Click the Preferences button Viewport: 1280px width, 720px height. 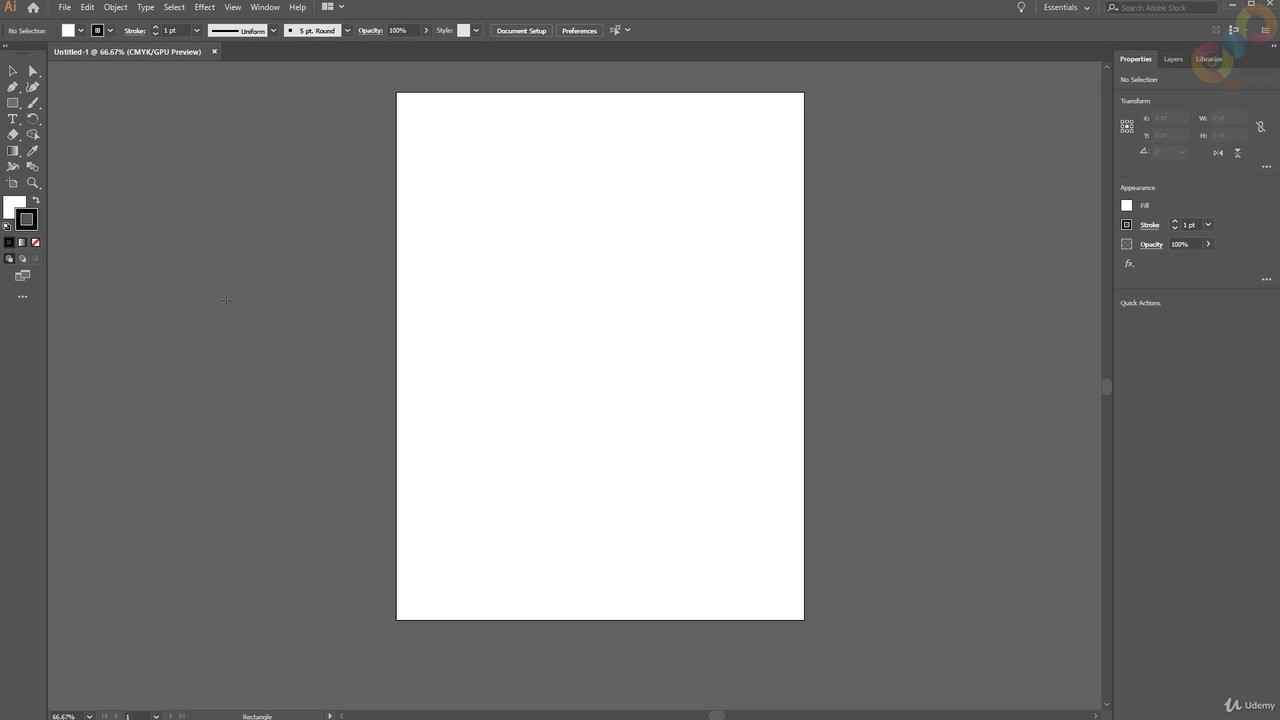(x=579, y=31)
